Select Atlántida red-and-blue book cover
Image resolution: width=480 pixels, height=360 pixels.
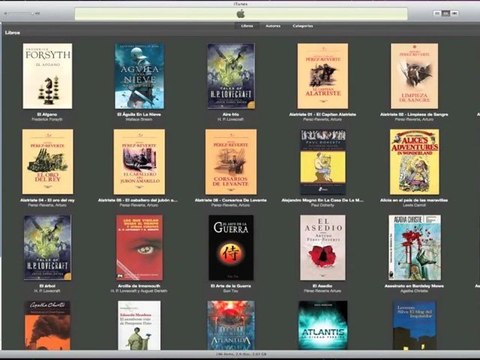231,325
